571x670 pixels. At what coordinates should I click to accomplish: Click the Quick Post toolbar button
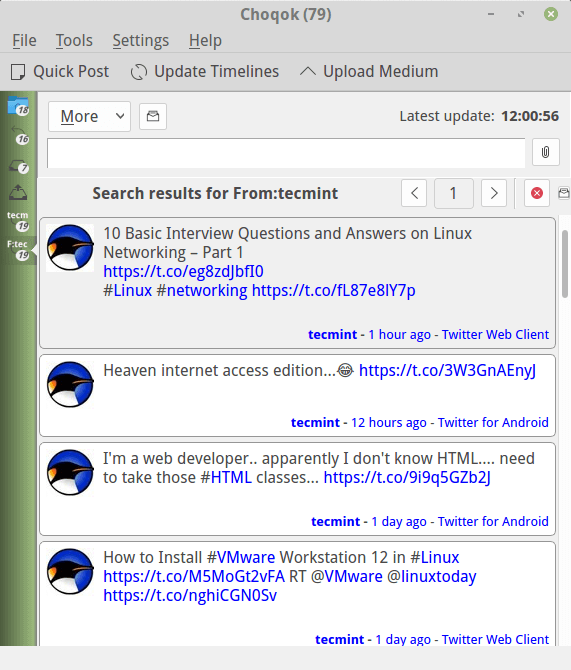(x=60, y=72)
